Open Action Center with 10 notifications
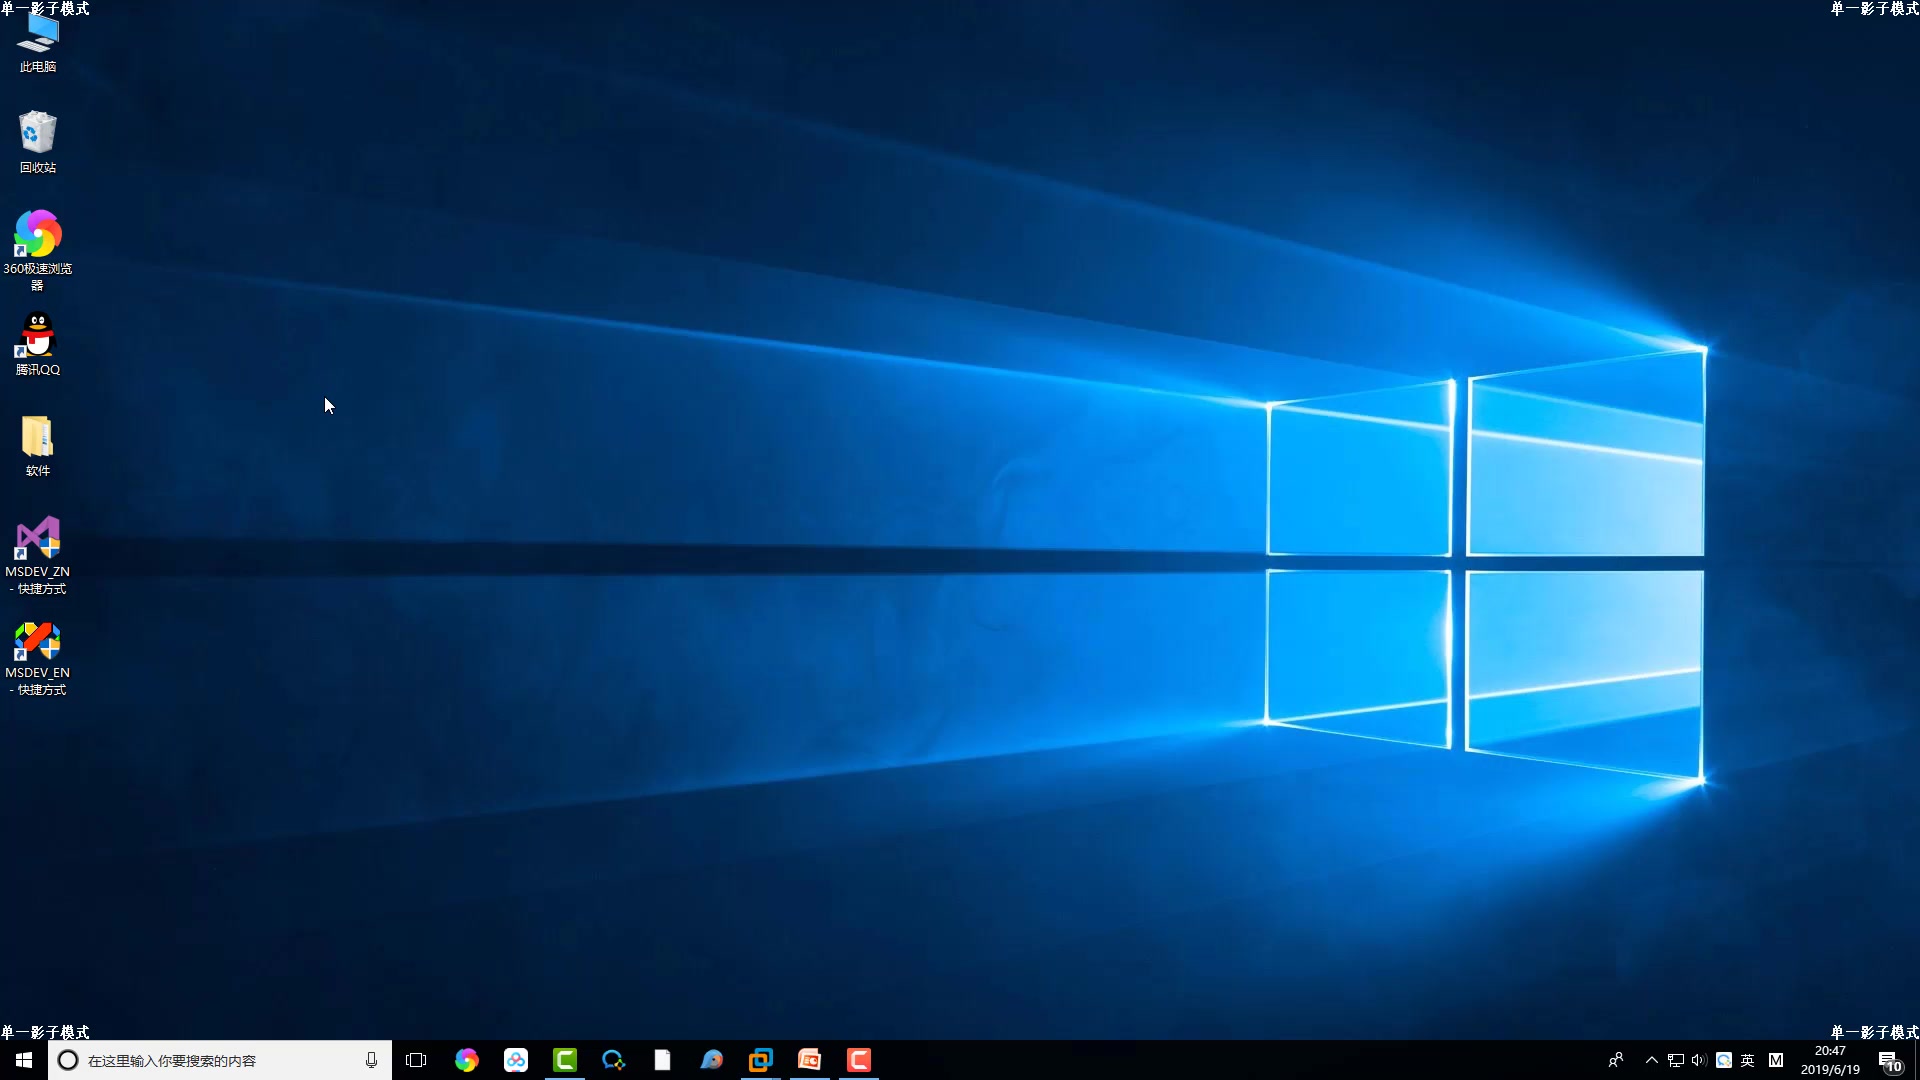 (1890, 1060)
